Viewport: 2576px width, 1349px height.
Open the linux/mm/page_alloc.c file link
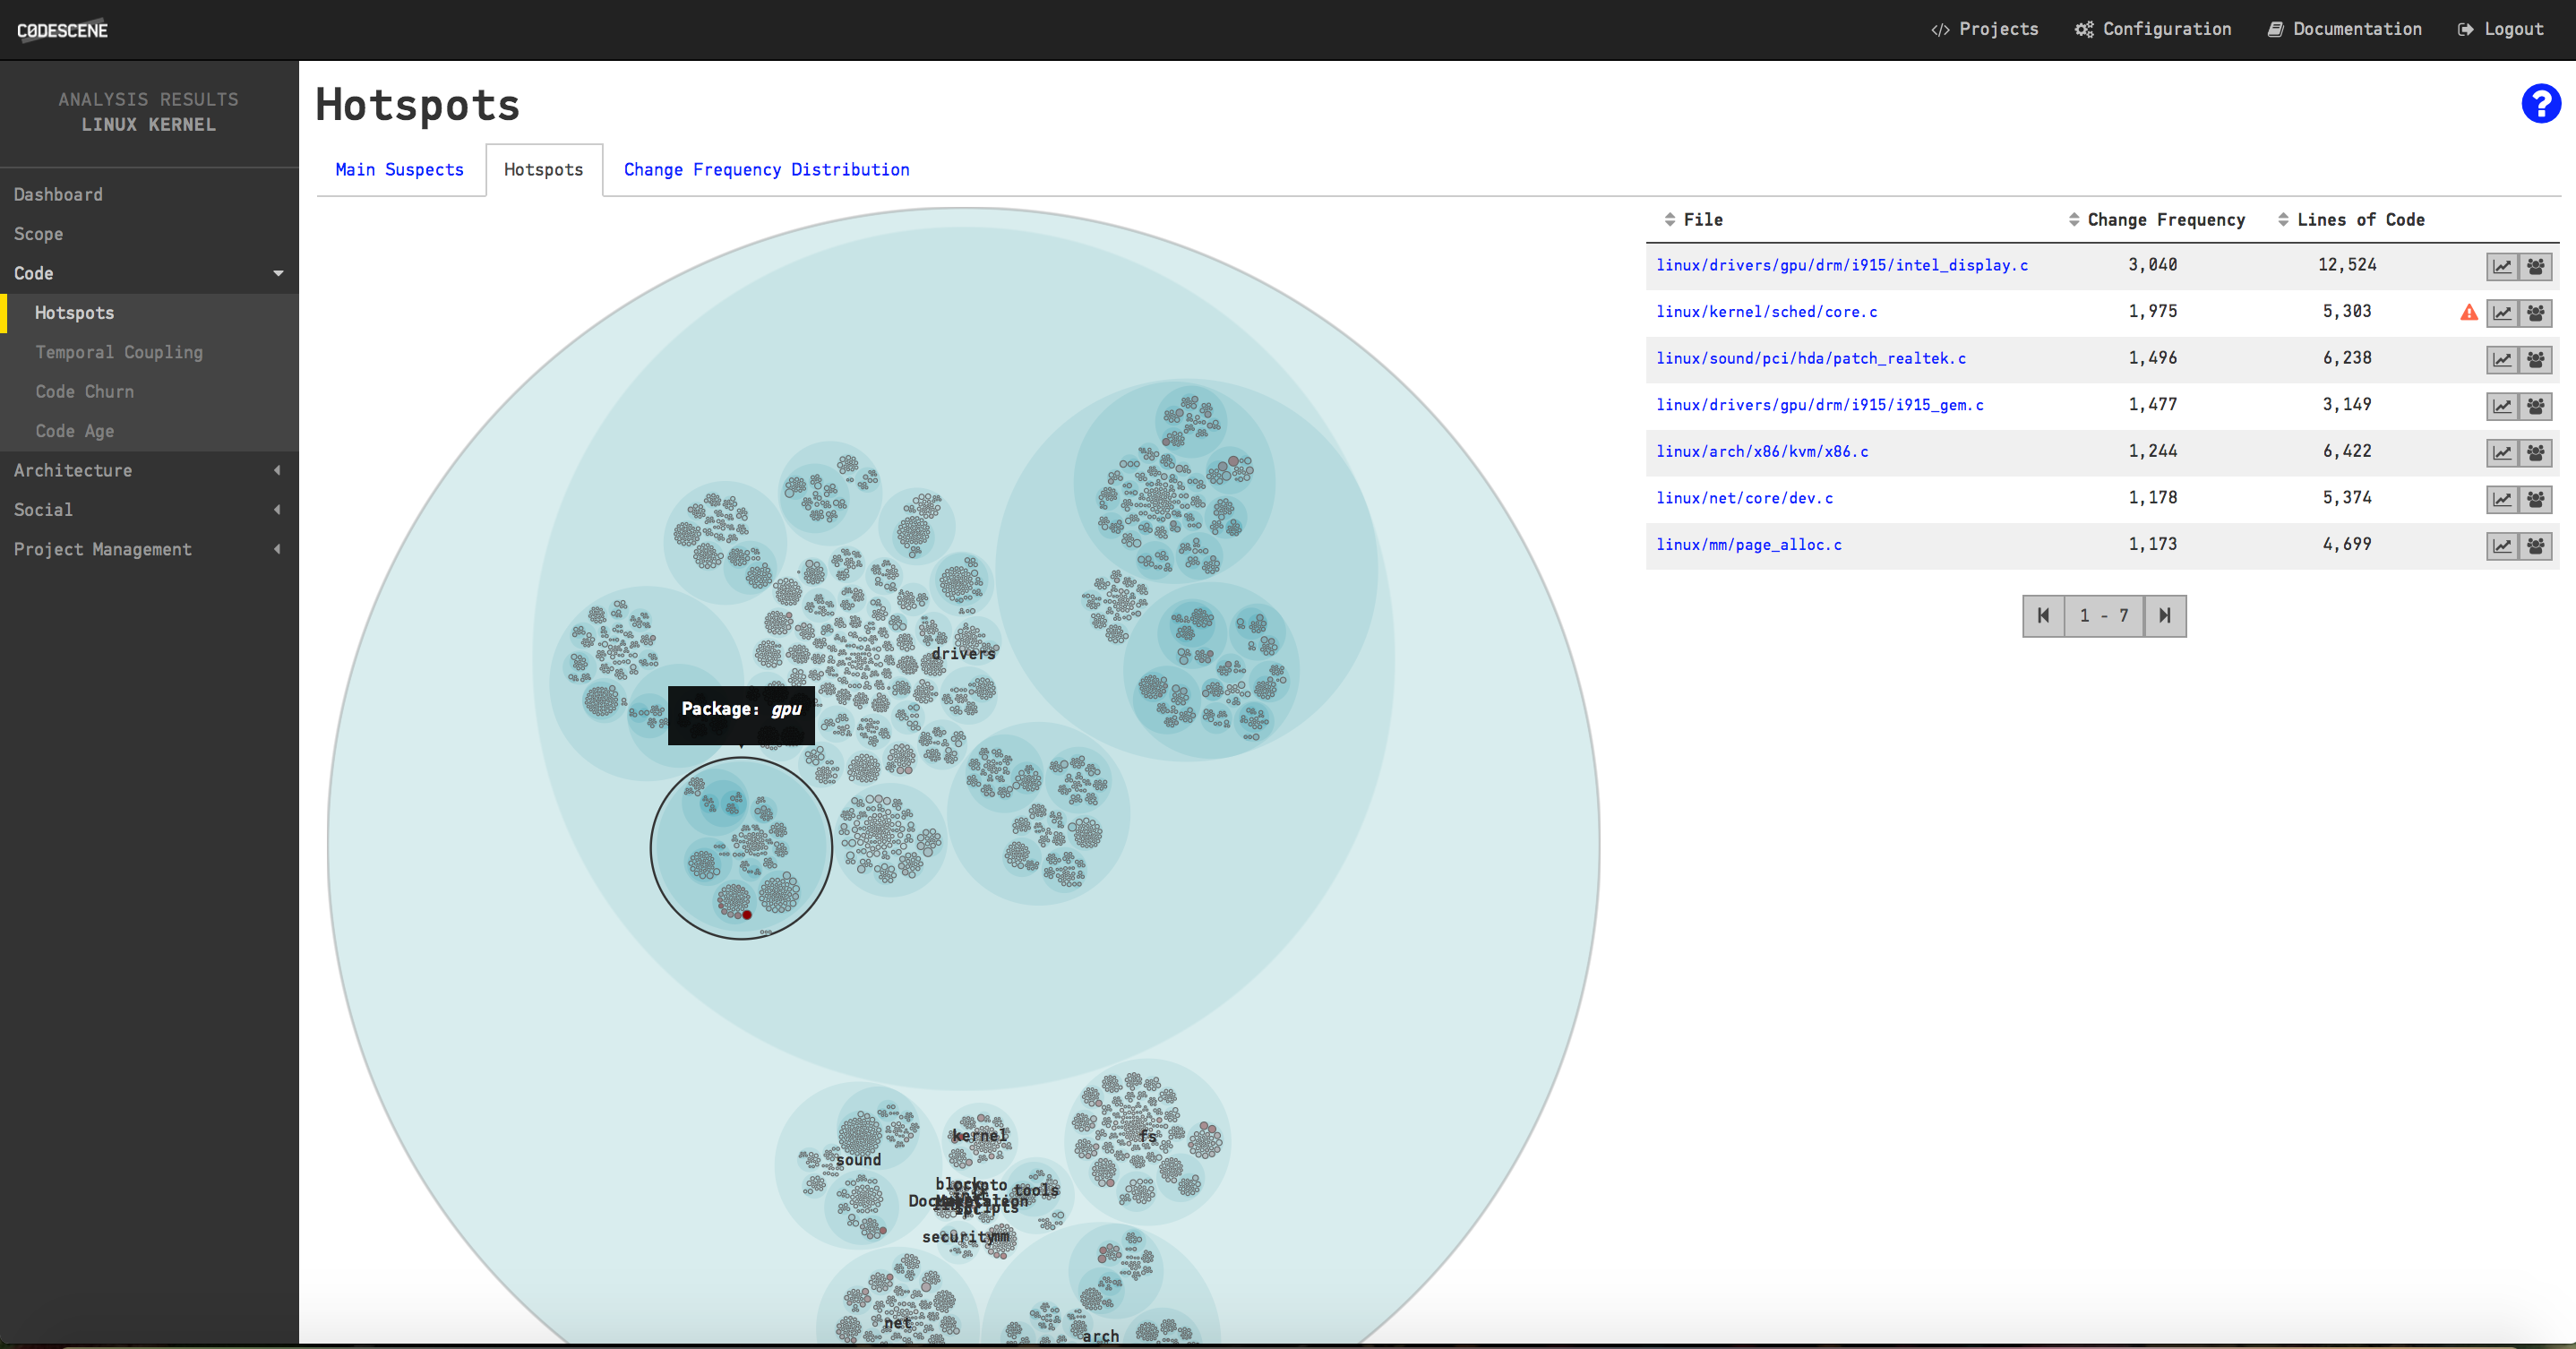pyautogui.click(x=1748, y=545)
